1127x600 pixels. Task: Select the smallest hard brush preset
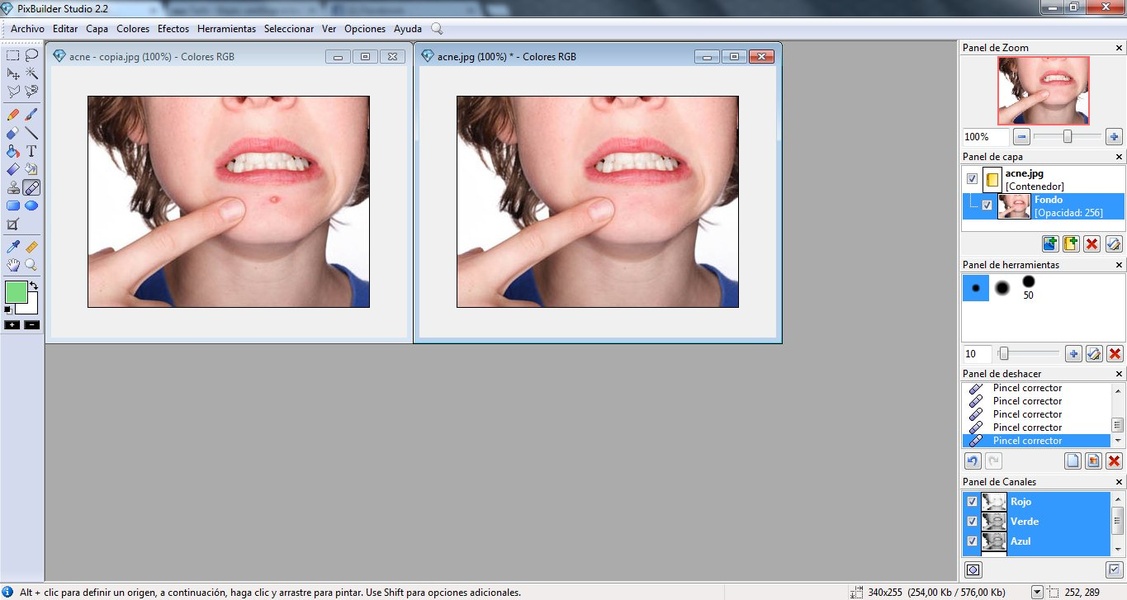(975, 287)
